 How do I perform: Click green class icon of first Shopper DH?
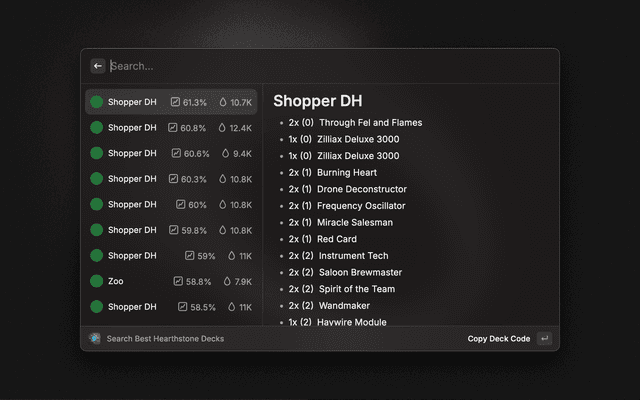[x=97, y=102]
